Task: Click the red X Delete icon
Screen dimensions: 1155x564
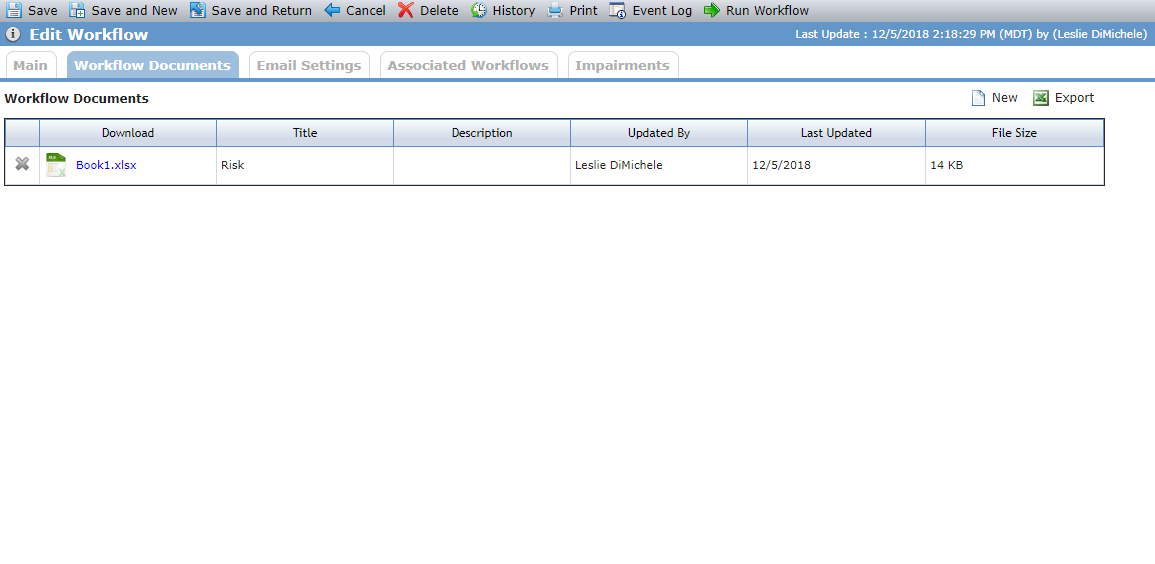Action: [406, 10]
